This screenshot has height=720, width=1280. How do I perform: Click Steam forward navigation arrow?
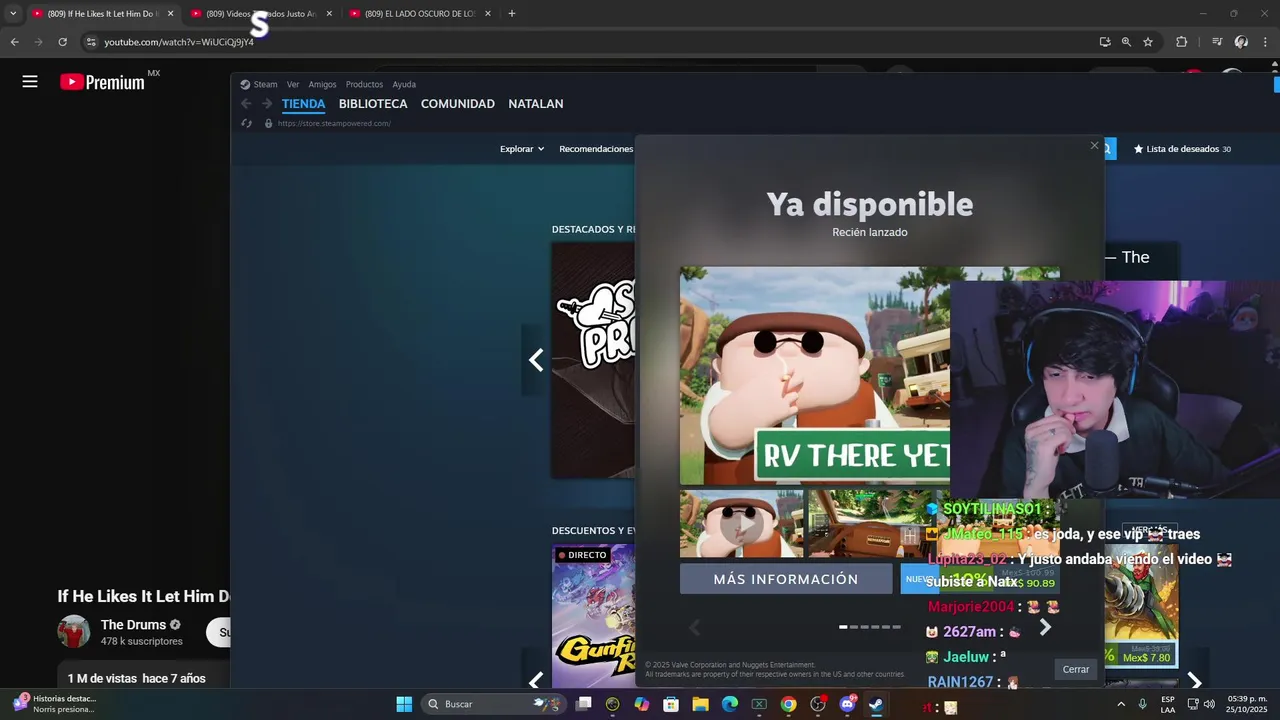[267, 104]
